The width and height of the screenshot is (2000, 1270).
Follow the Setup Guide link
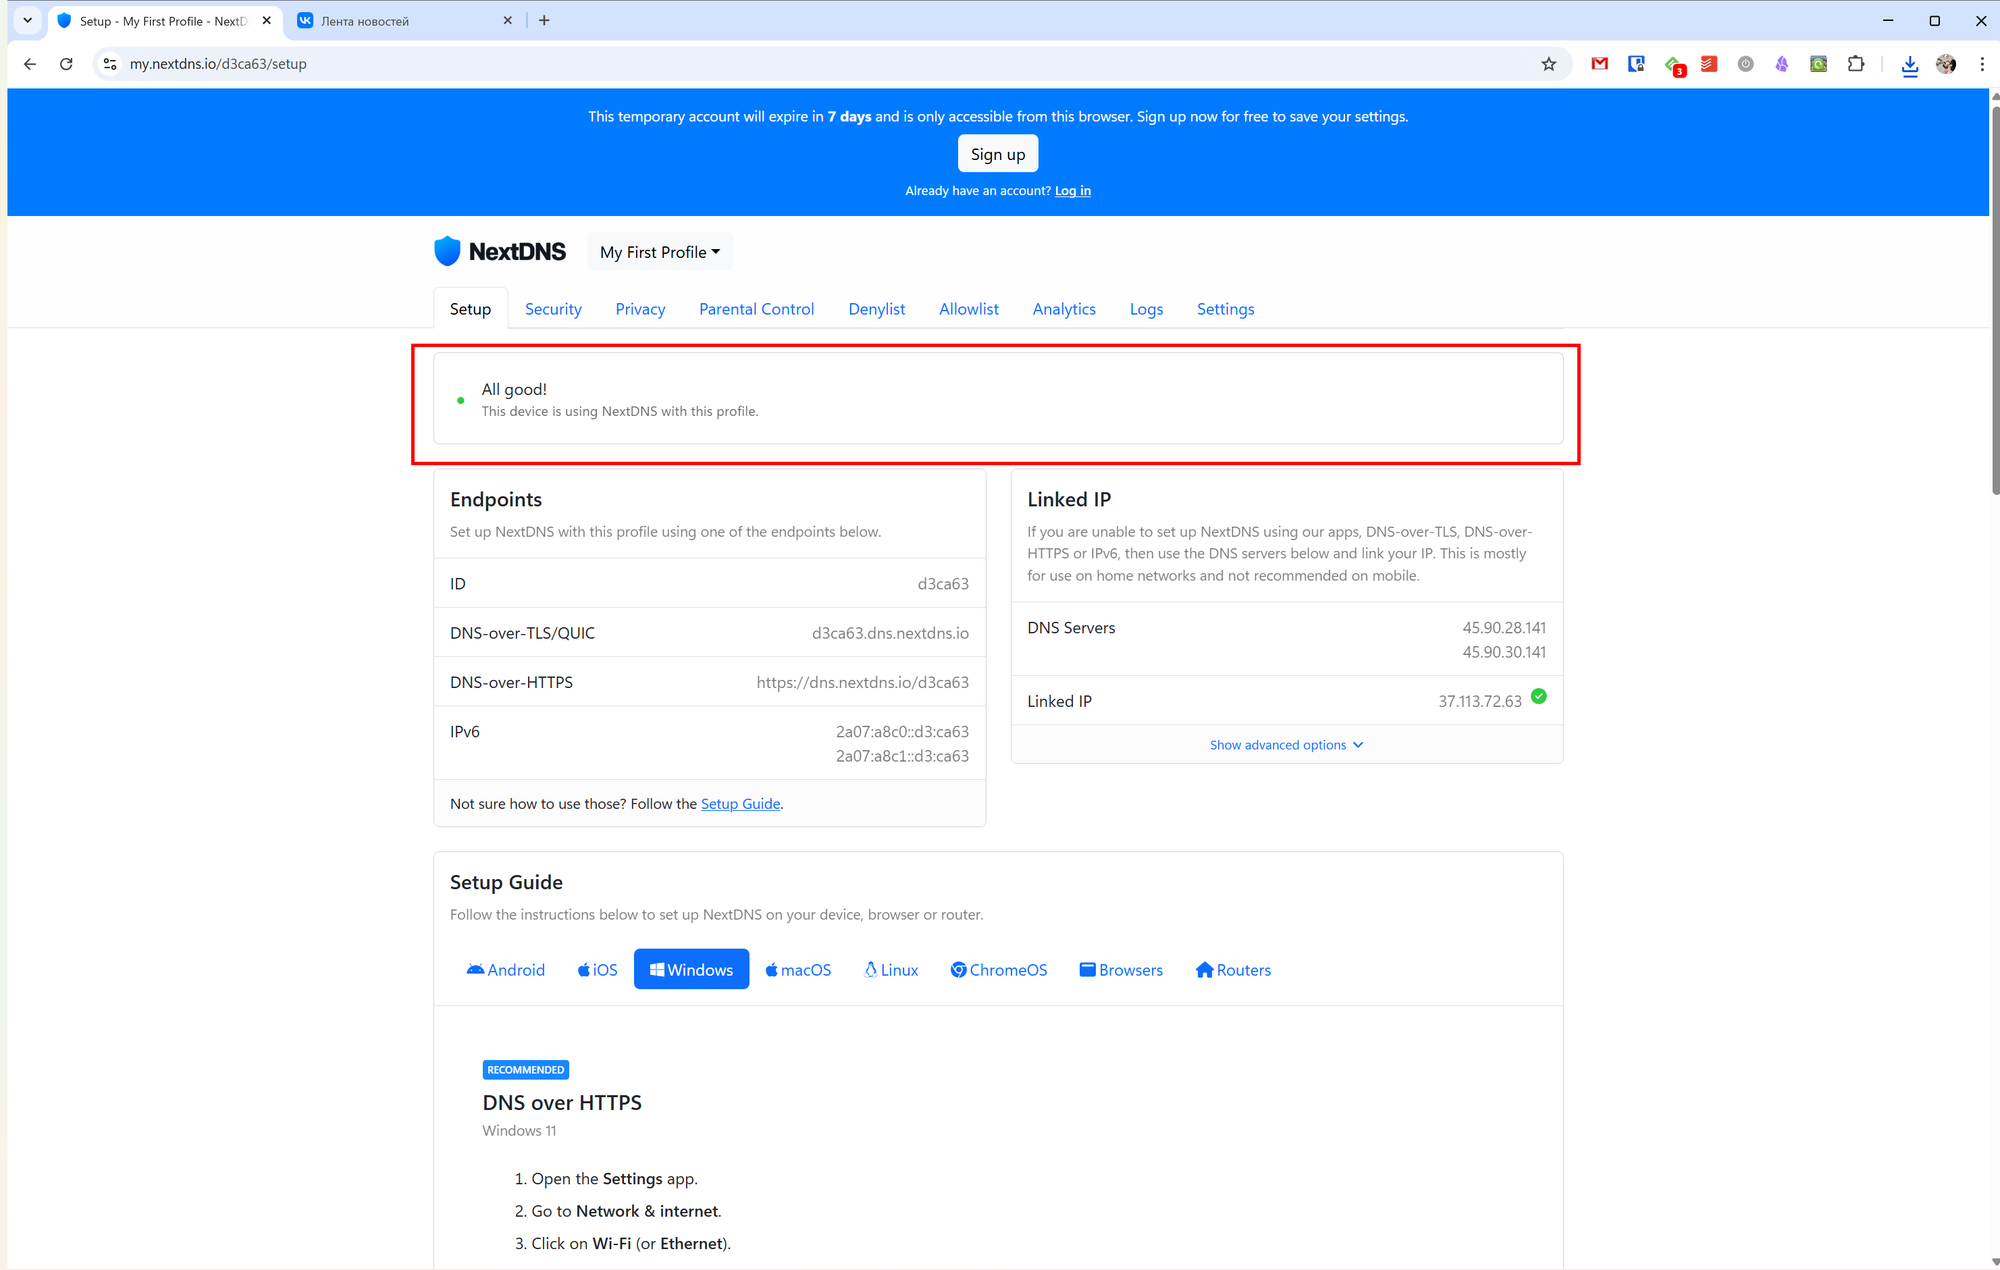click(740, 804)
